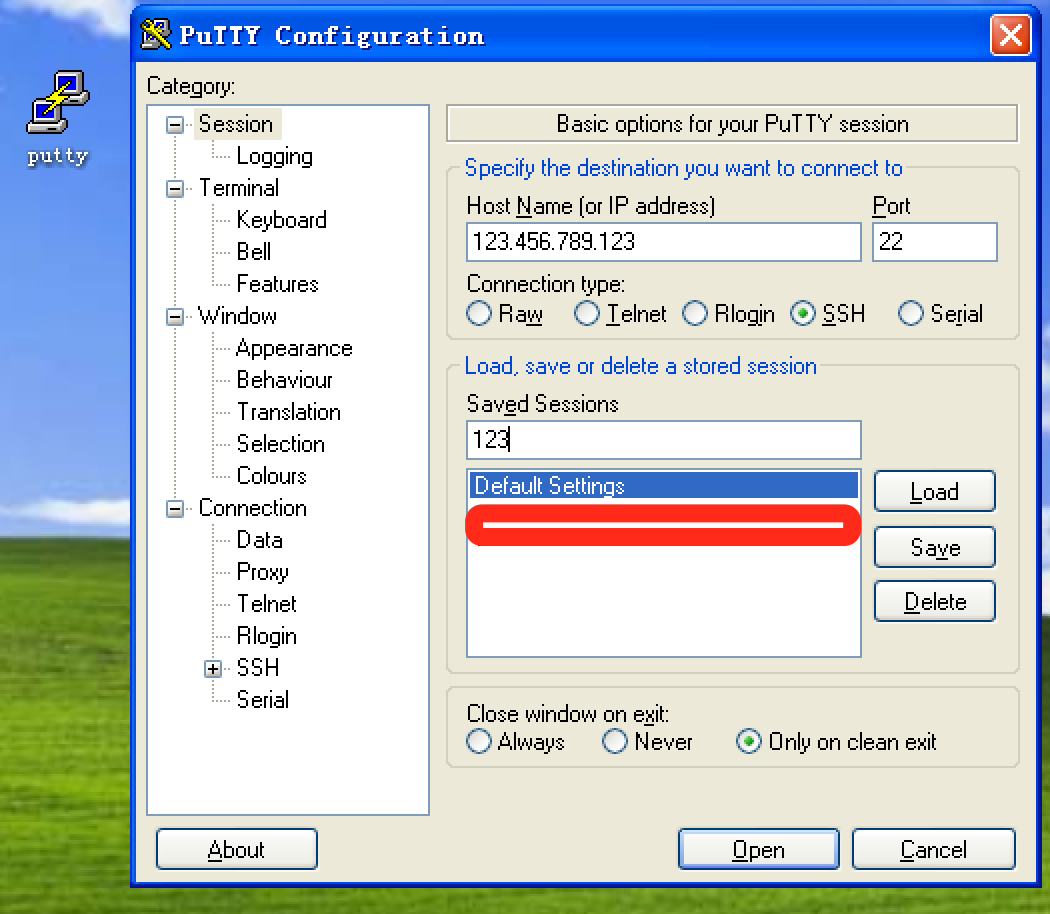Click the Delete session button
Viewport: 1050px width, 914px height.
pos(934,601)
